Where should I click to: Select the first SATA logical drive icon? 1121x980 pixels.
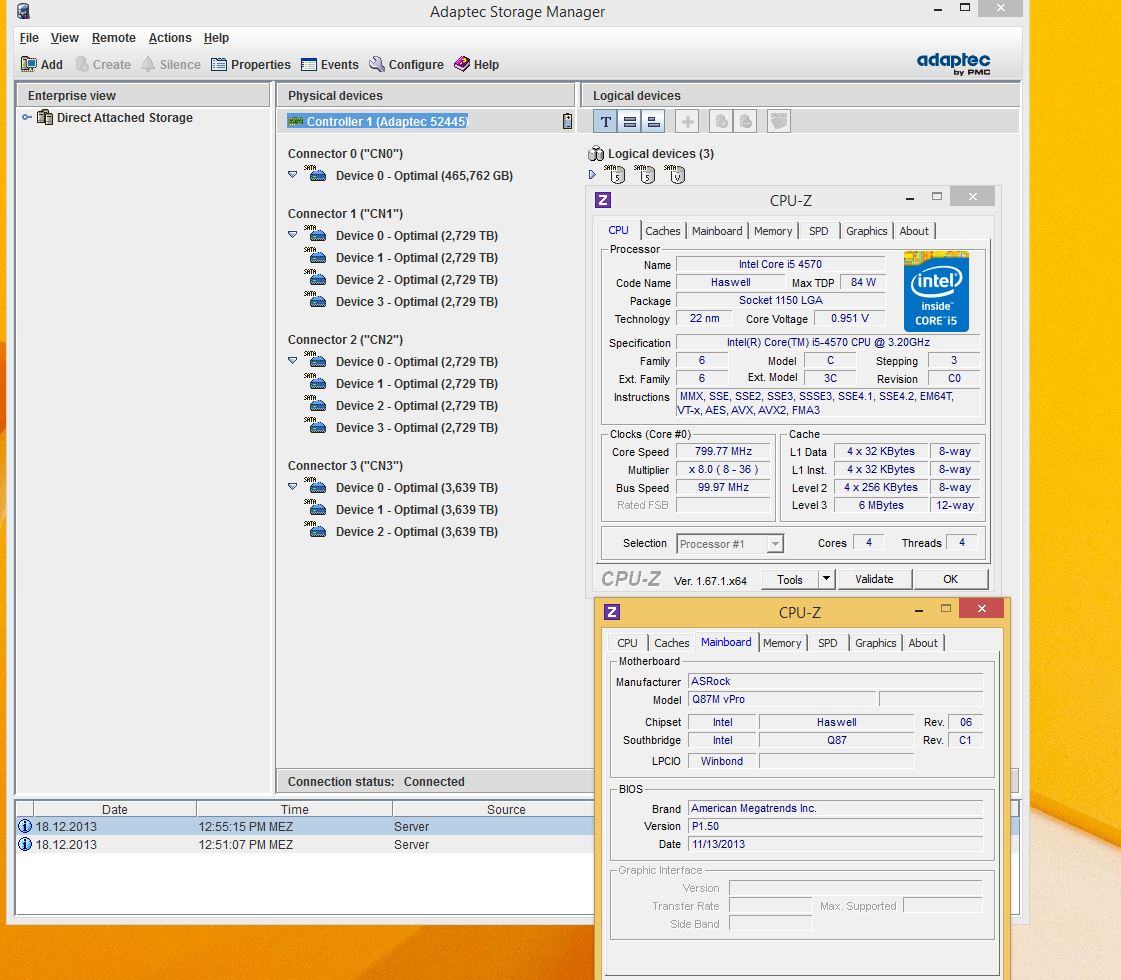[x=614, y=174]
